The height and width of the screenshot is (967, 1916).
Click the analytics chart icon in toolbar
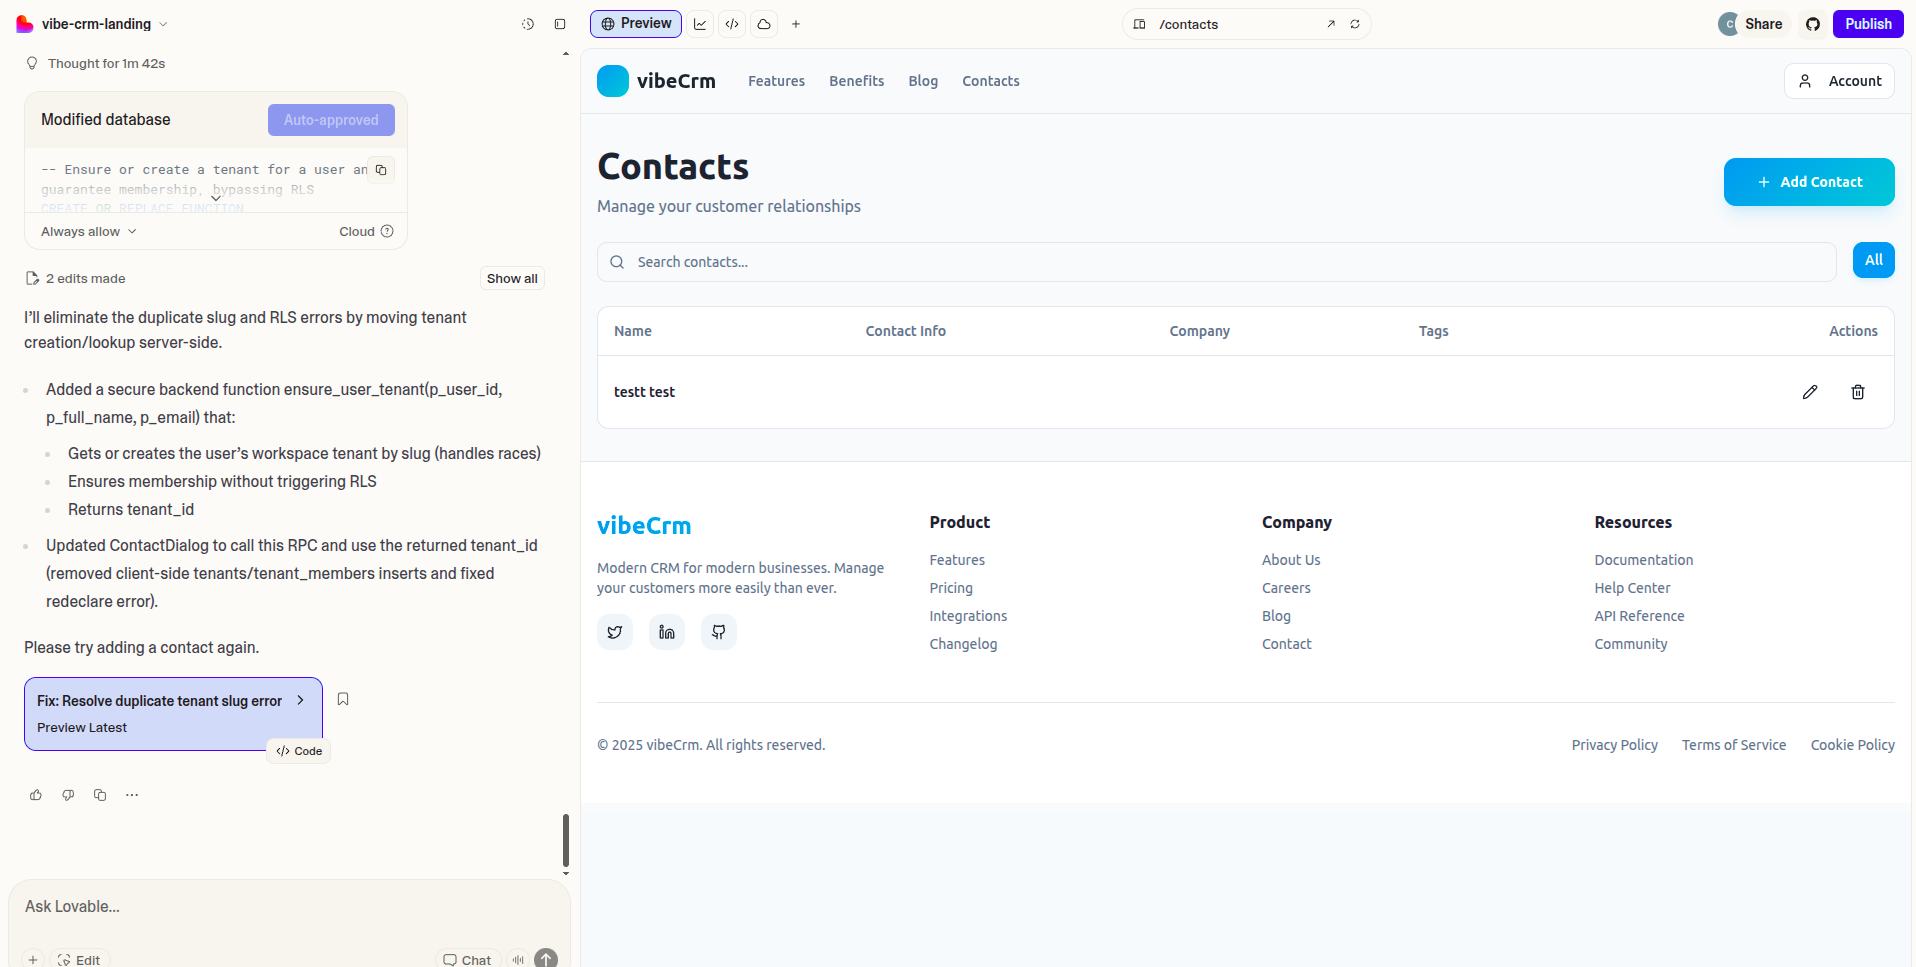[700, 24]
